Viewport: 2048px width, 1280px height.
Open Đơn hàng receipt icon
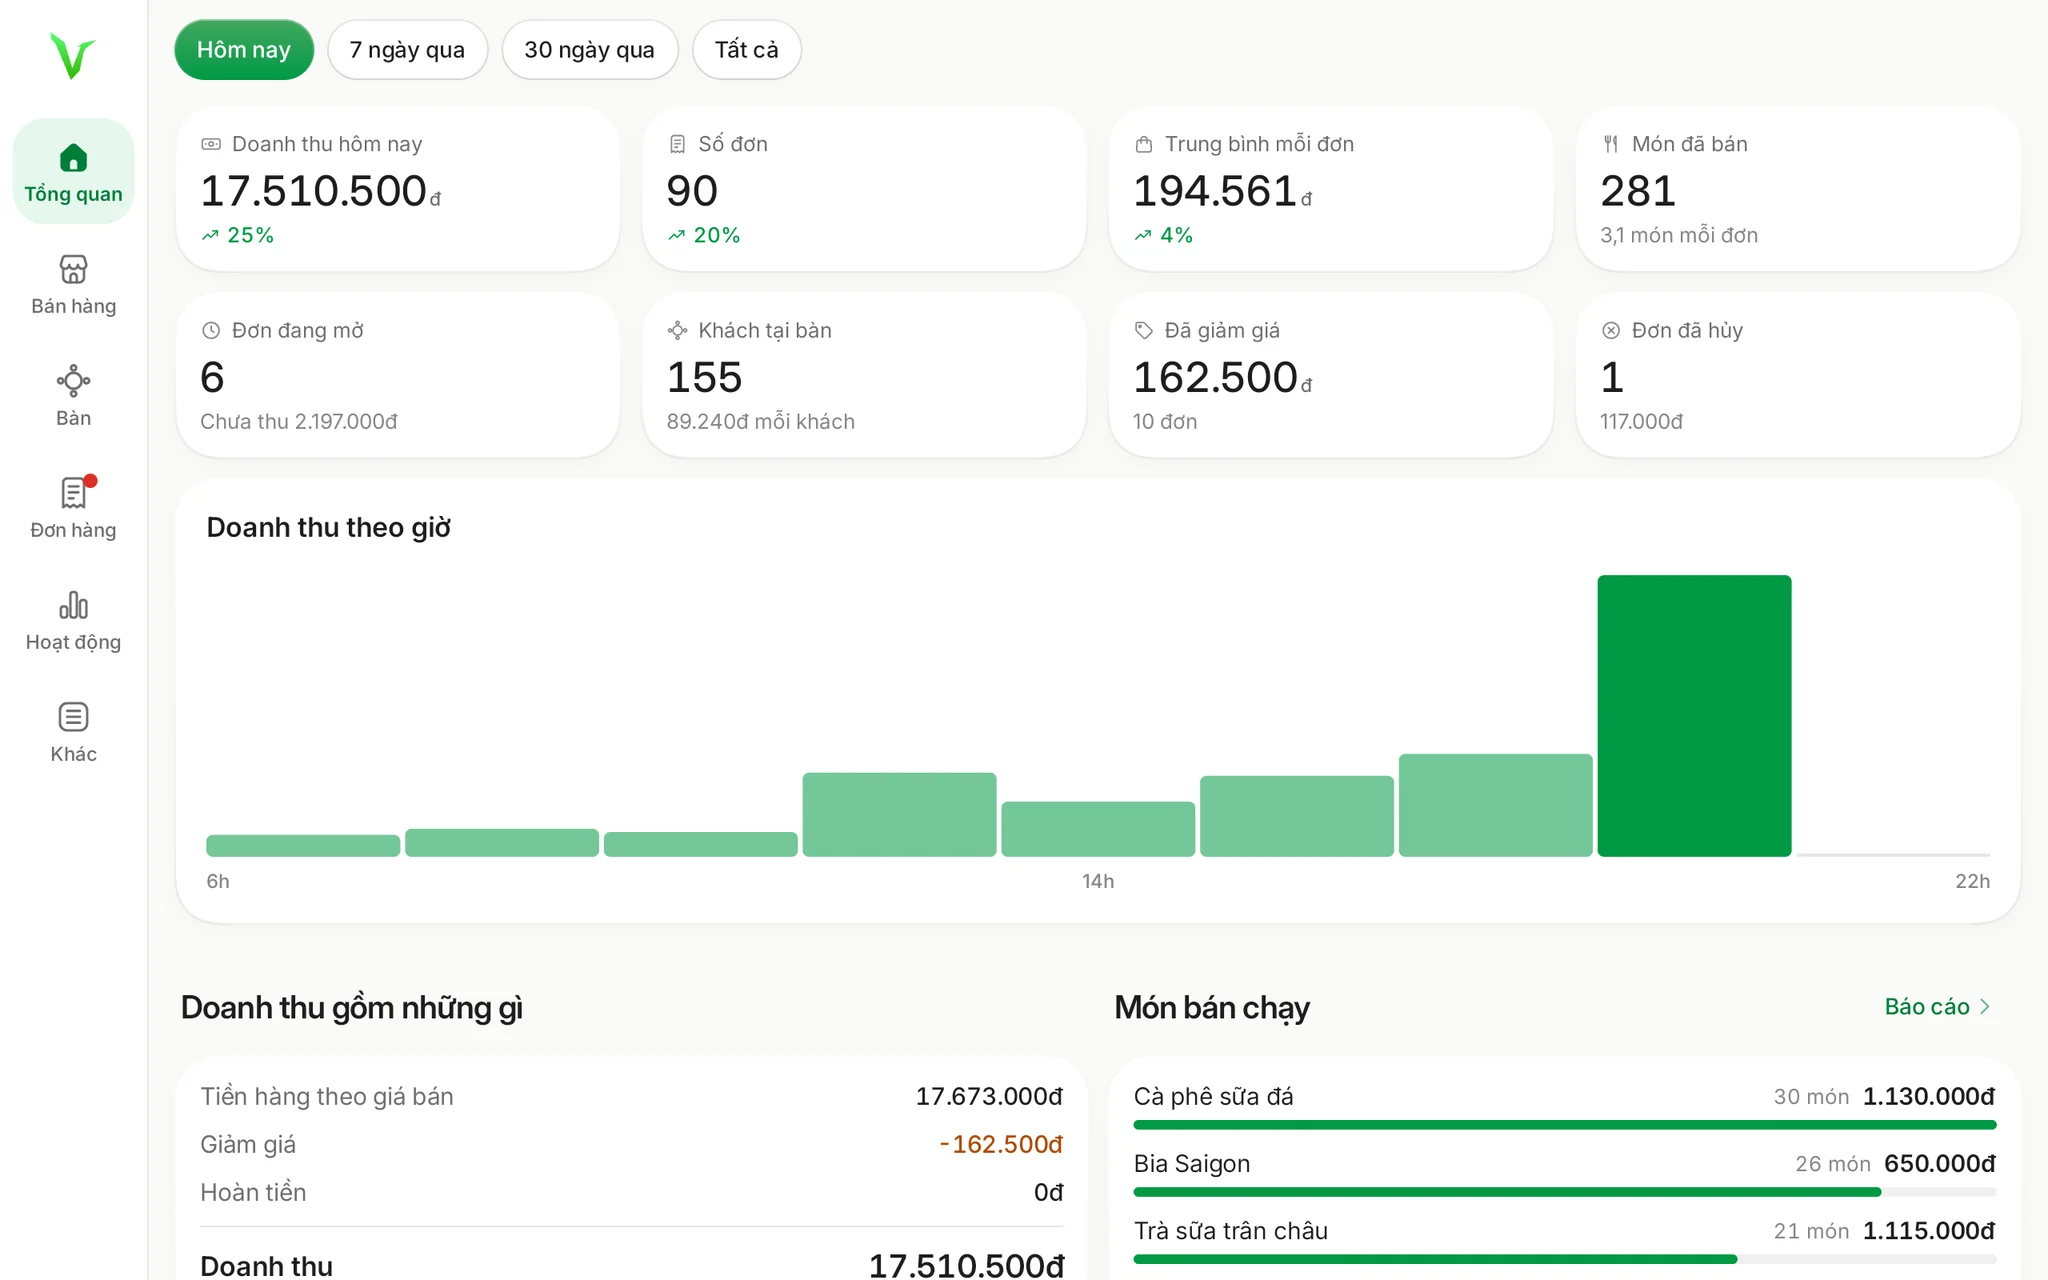[x=73, y=493]
